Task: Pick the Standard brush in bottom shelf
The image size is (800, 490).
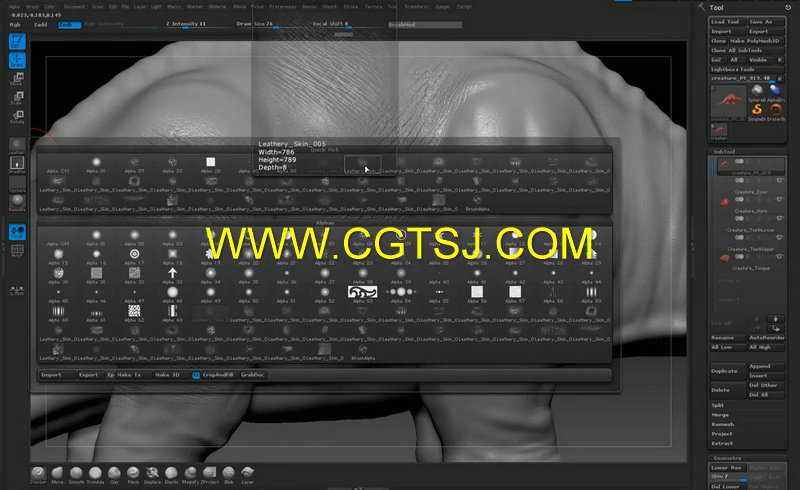Action: [38, 475]
